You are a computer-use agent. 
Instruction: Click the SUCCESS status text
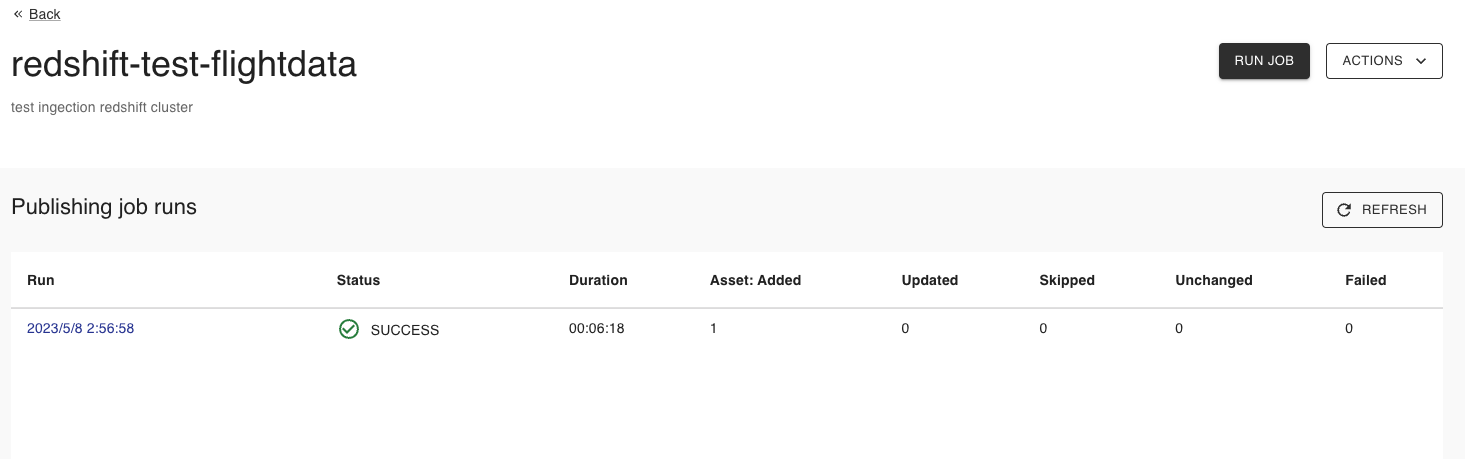tap(405, 330)
